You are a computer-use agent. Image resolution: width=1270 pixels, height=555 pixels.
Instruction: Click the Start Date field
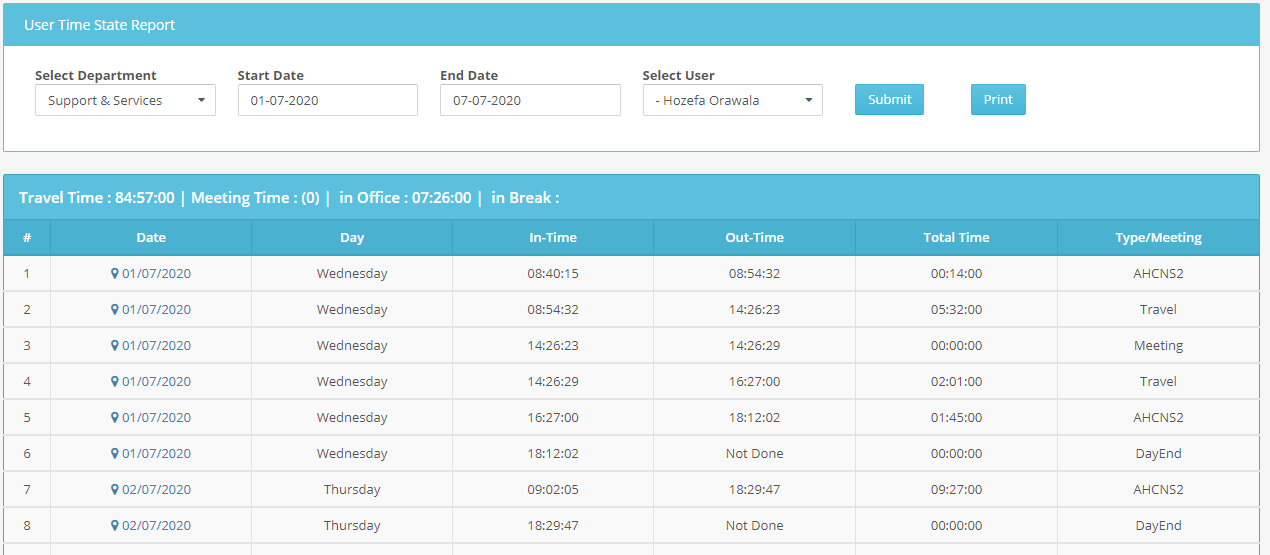327,100
